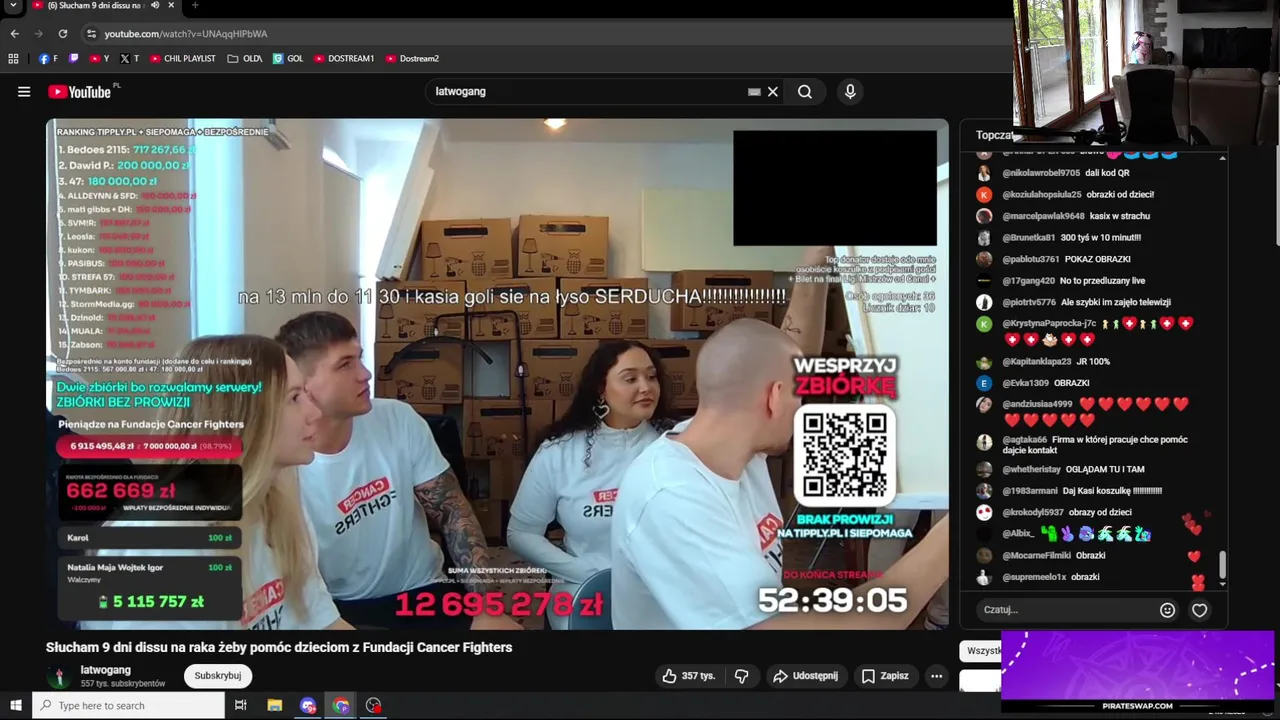Click chat message "OGLĄDAM TU I TAM"
This screenshot has height=720, width=1280.
[1105, 469]
